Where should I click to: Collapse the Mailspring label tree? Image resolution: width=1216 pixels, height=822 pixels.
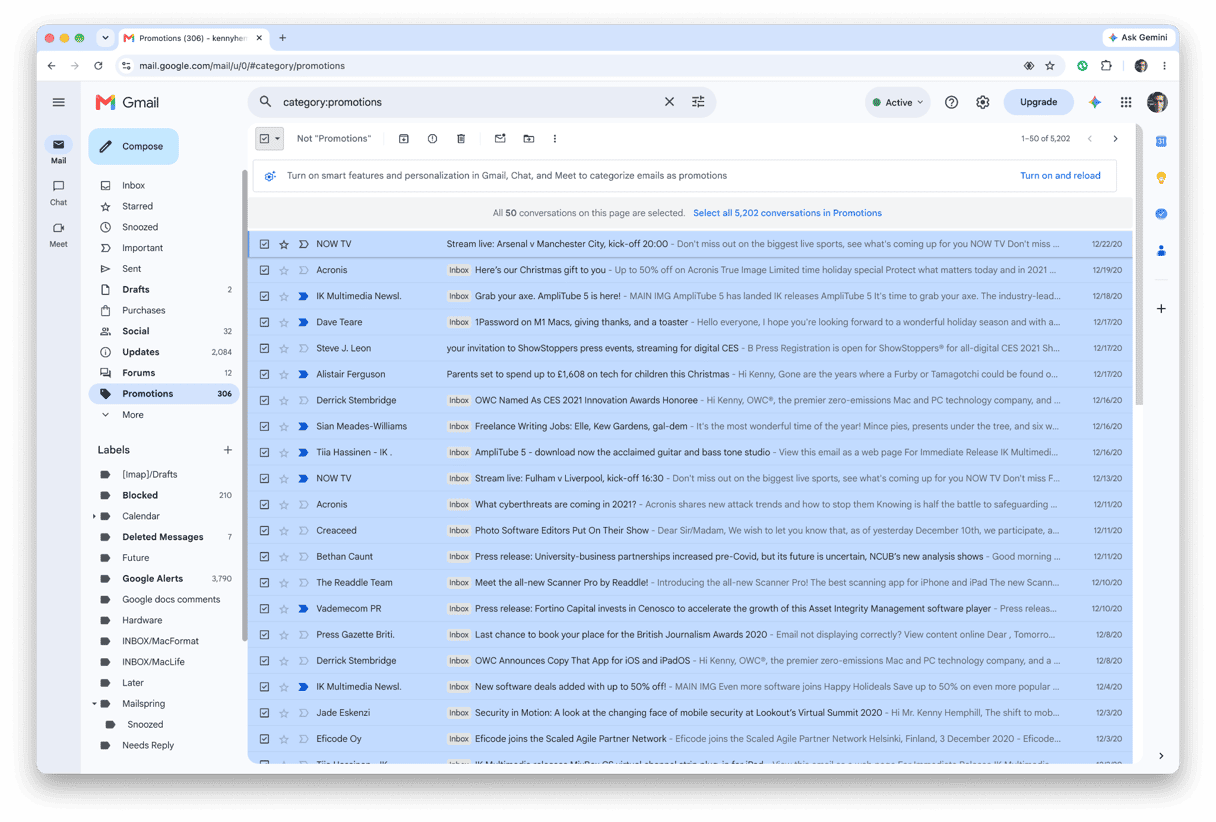pyautogui.click(x=94, y=703)
